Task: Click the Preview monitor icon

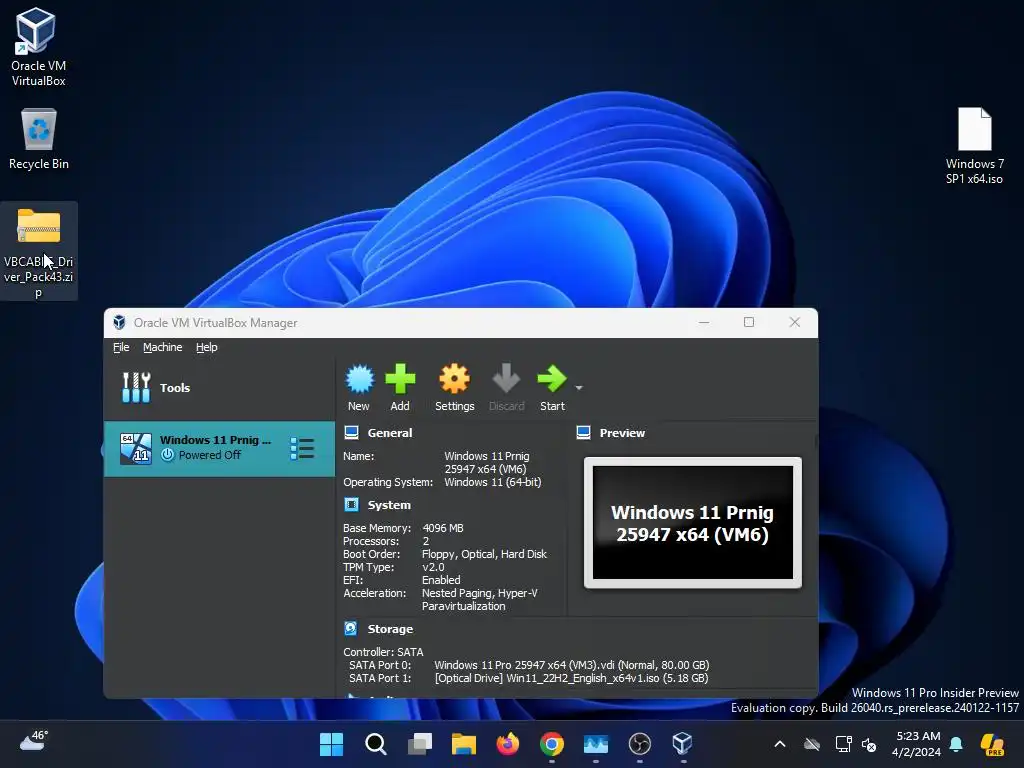Action: (x=583, y=432)
